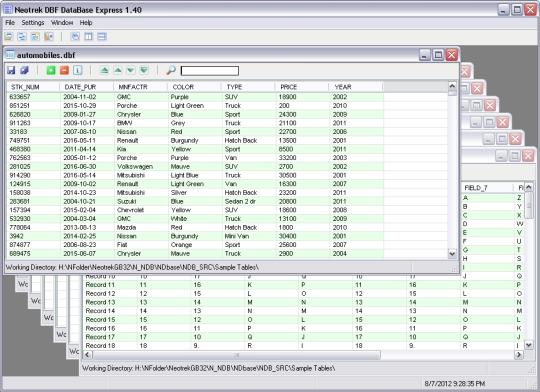Click the TYPE column header
Screen dimensions: 540x392
click(248, 87)
